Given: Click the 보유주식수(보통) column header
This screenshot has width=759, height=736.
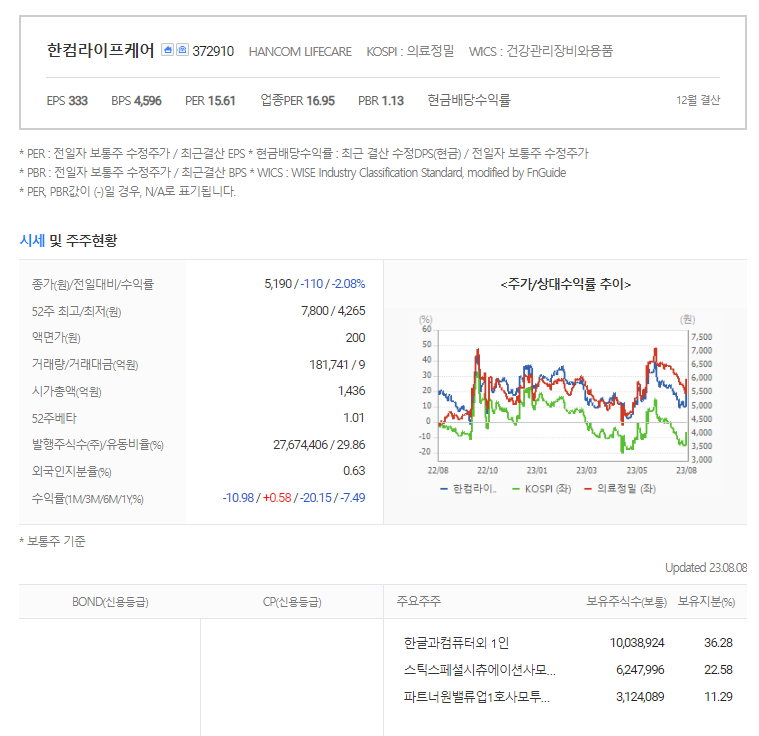Looking at the screenshot, I should tap(626, 602).
